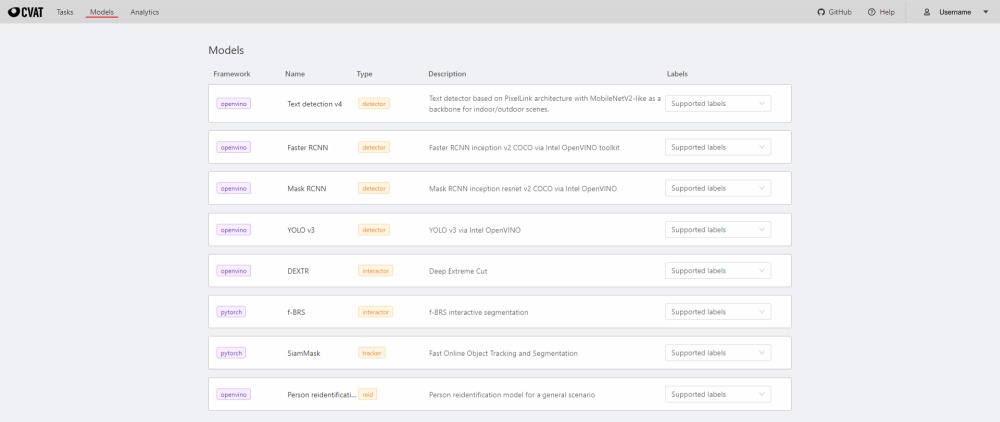Switch to the Analytics tab
1000x422 pixels.
point(144,12)
